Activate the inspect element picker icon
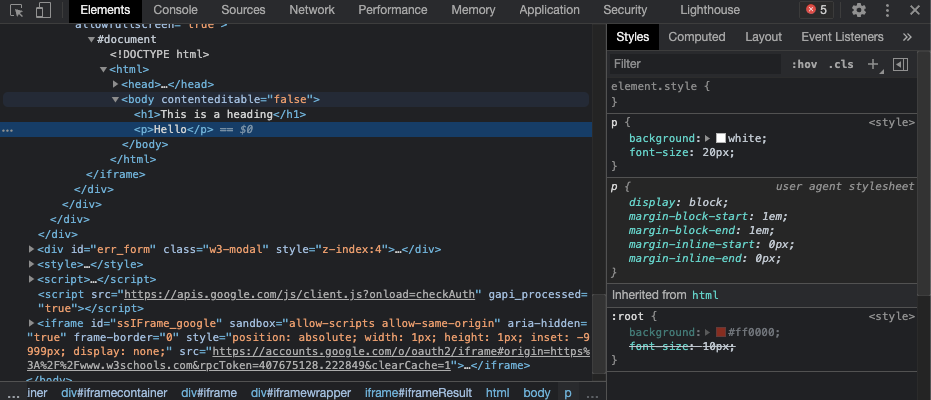Screen dimensions: 931x400 tap(17, 10)
